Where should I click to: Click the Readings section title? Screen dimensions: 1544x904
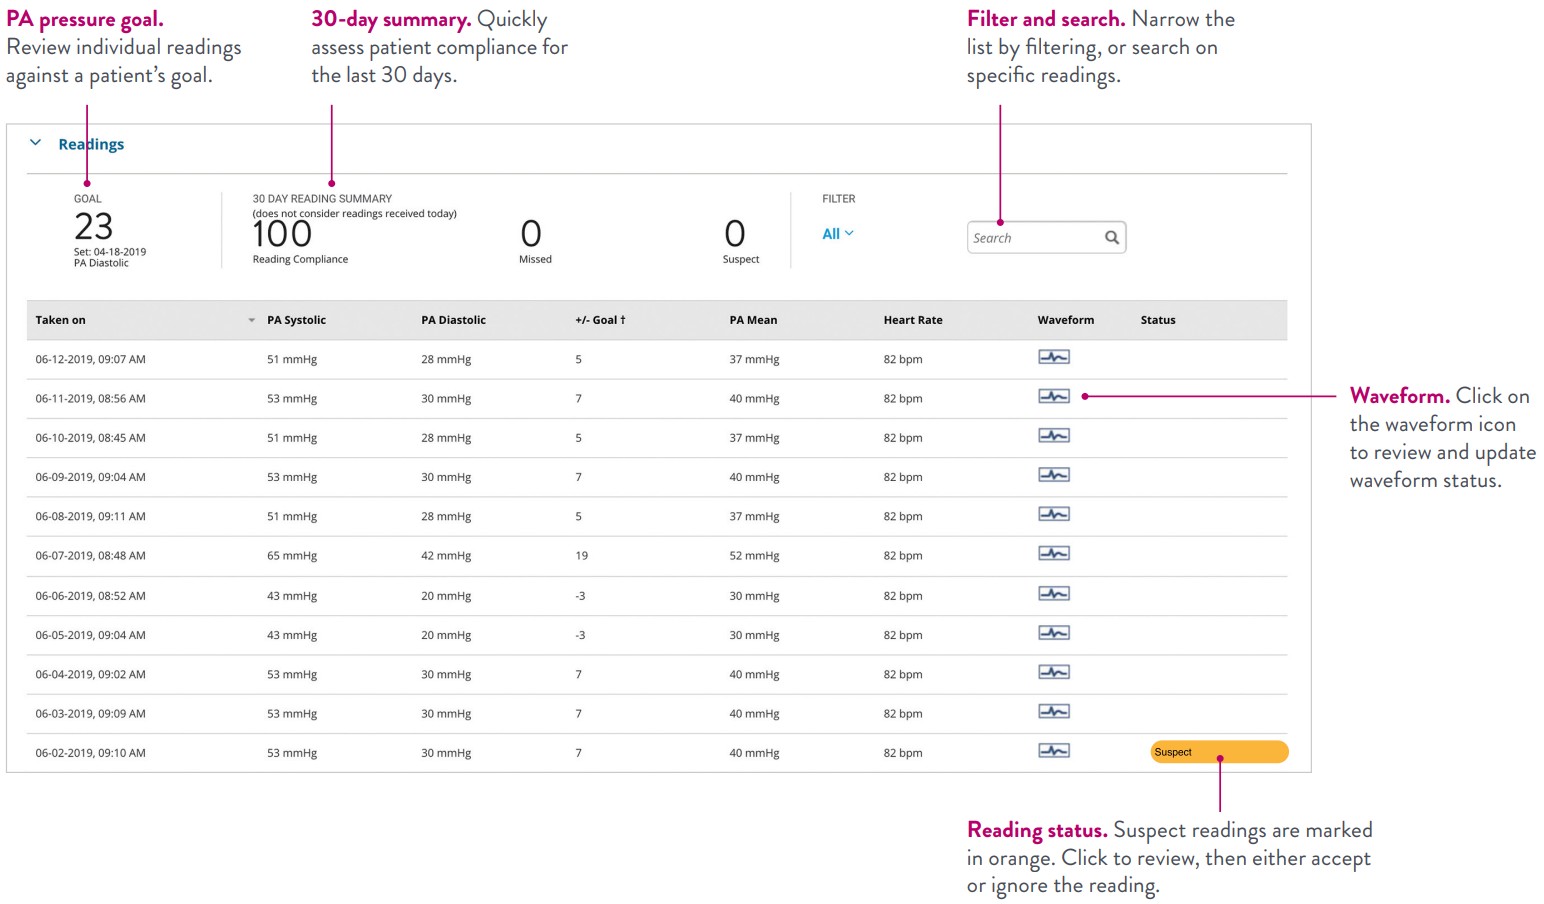[91, 144]
